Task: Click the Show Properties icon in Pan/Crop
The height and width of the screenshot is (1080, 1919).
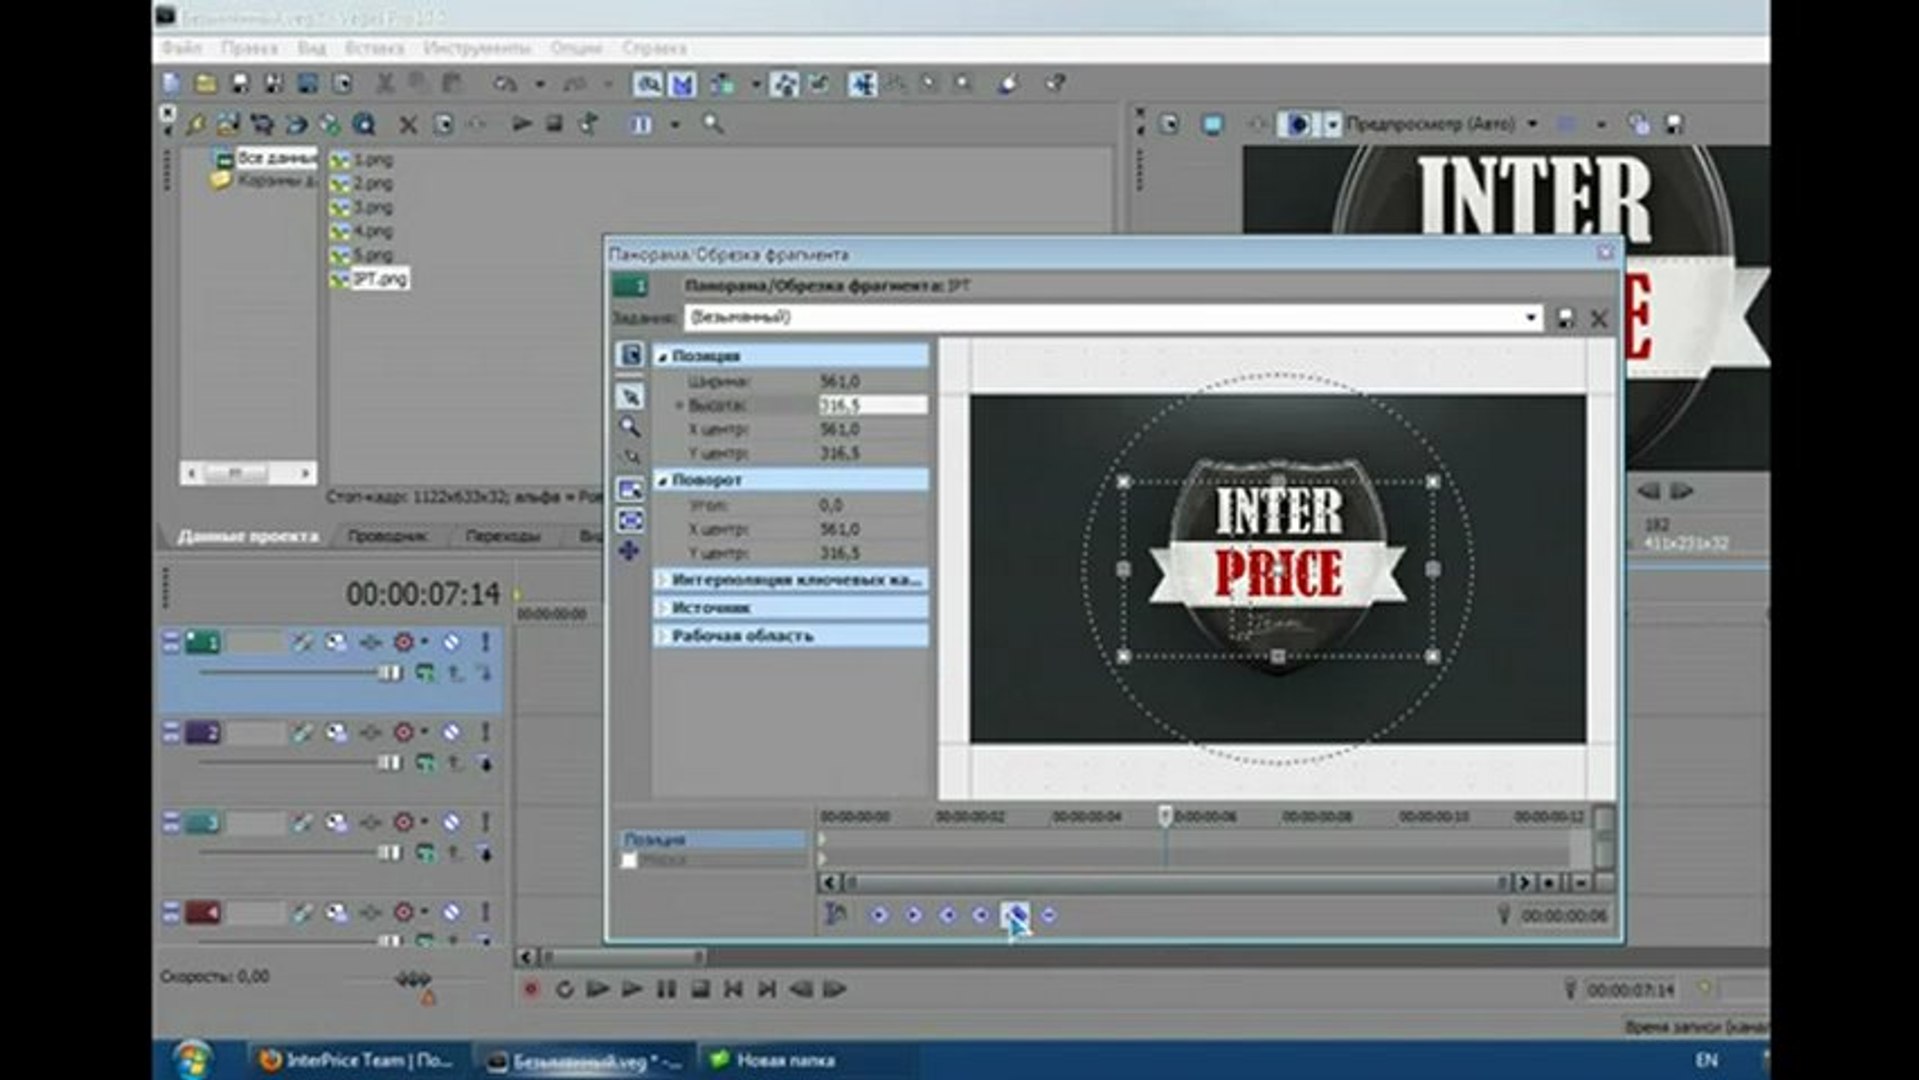Action: (x=630, y=355)
